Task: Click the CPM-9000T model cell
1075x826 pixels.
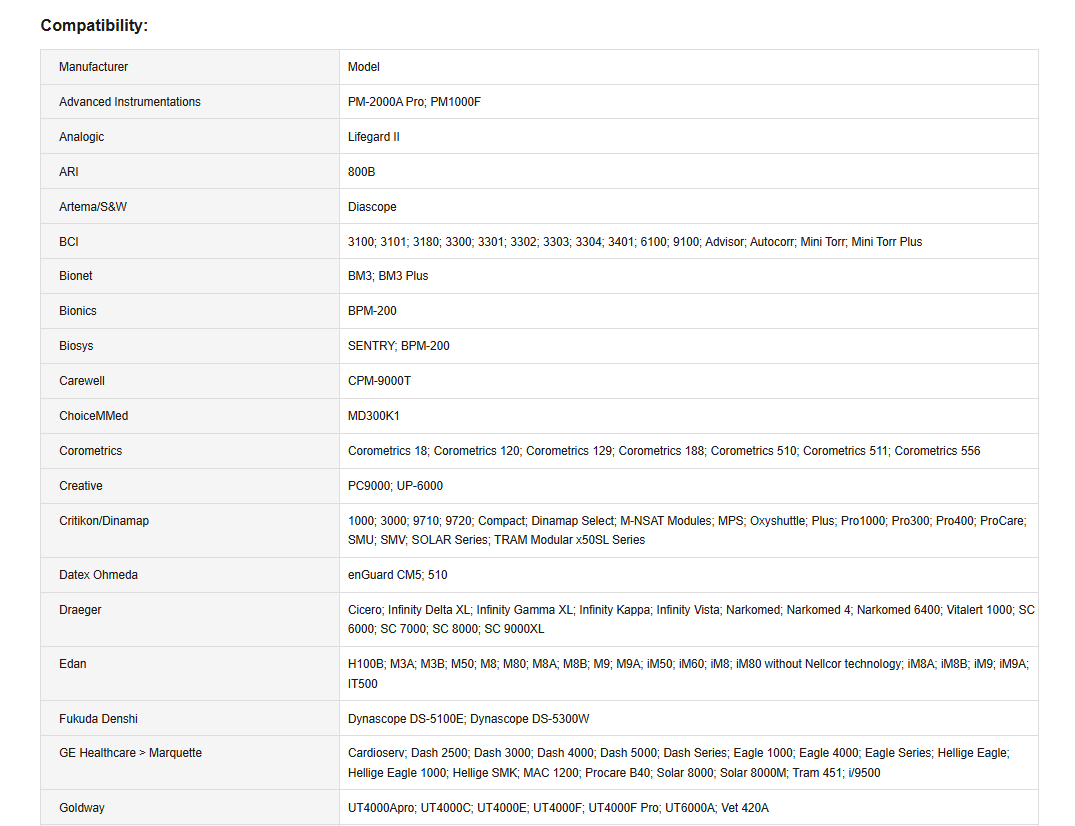Action: [x=379, y=381]
